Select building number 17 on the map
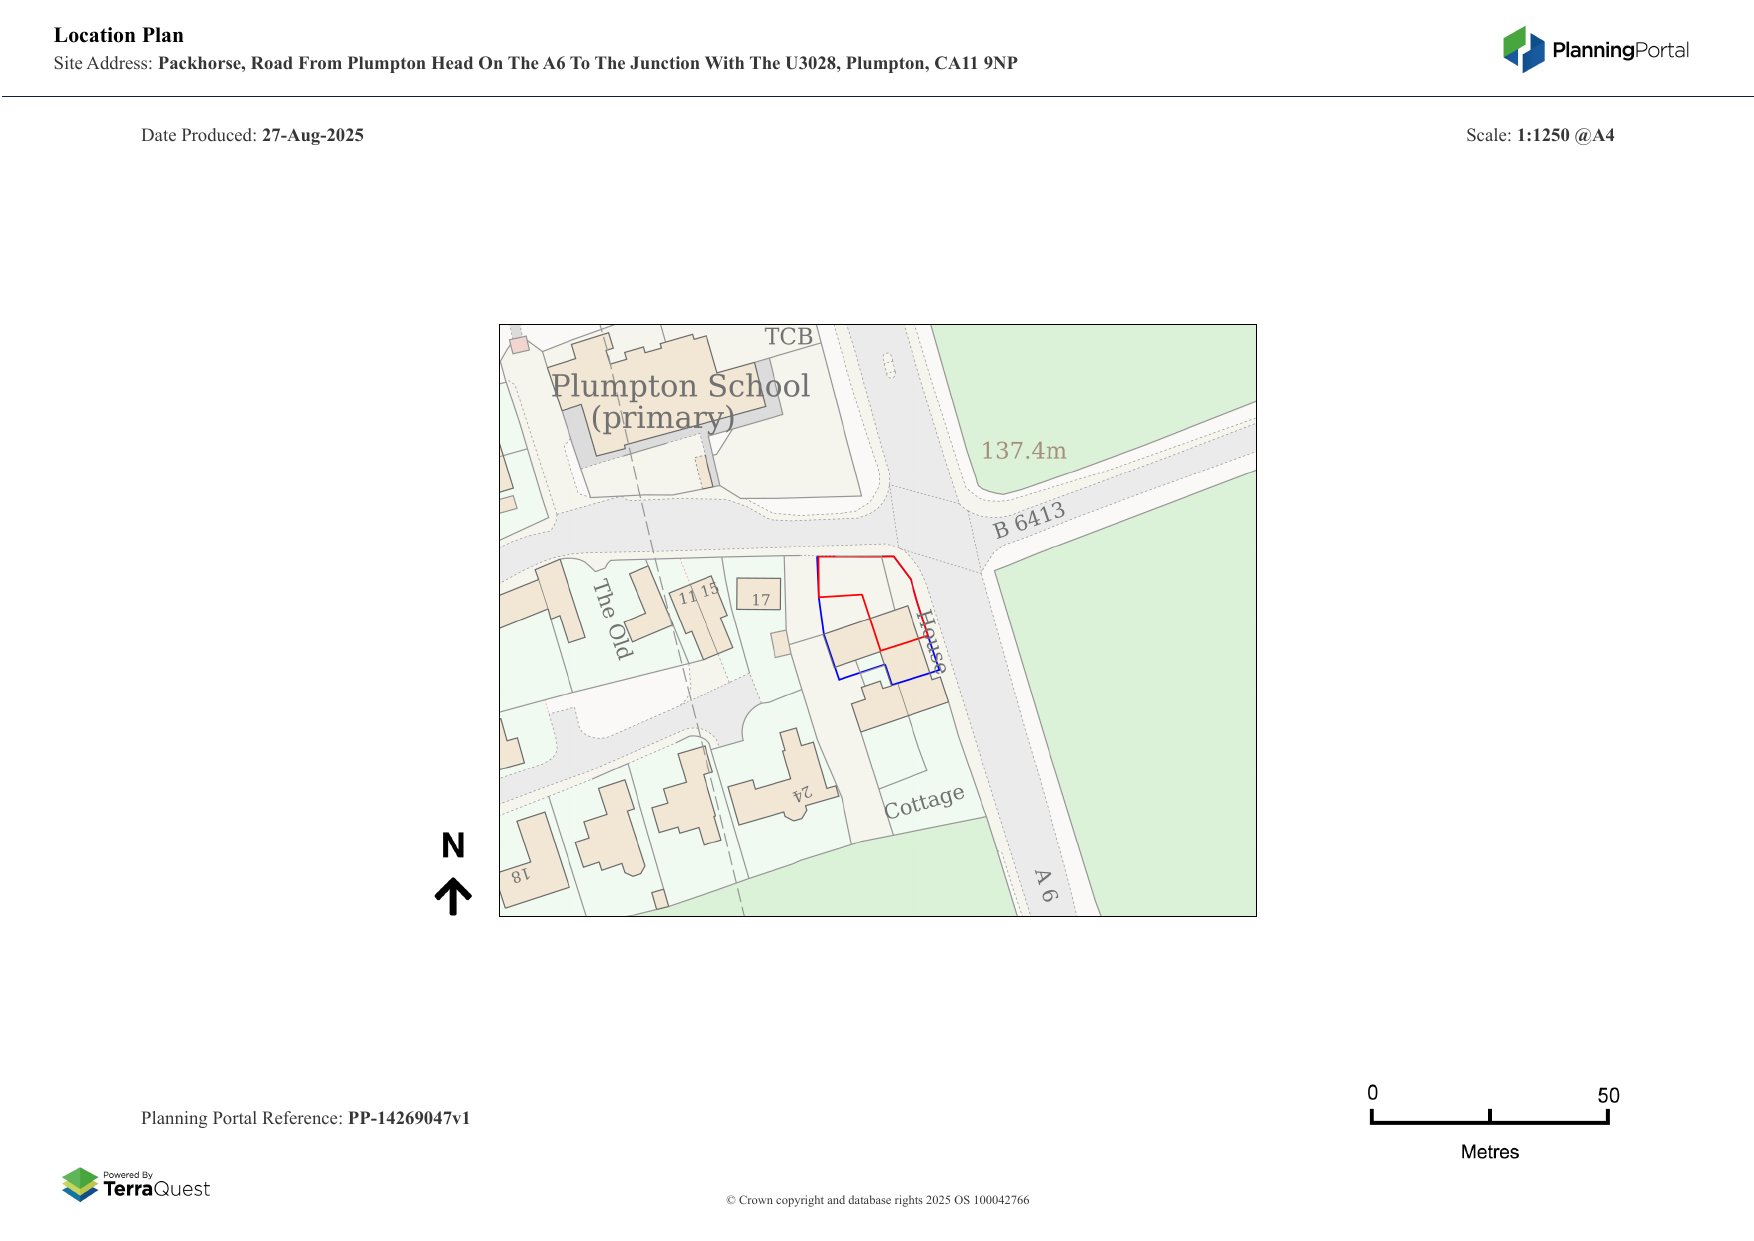1754x1241 pixels. coord(759,594)
